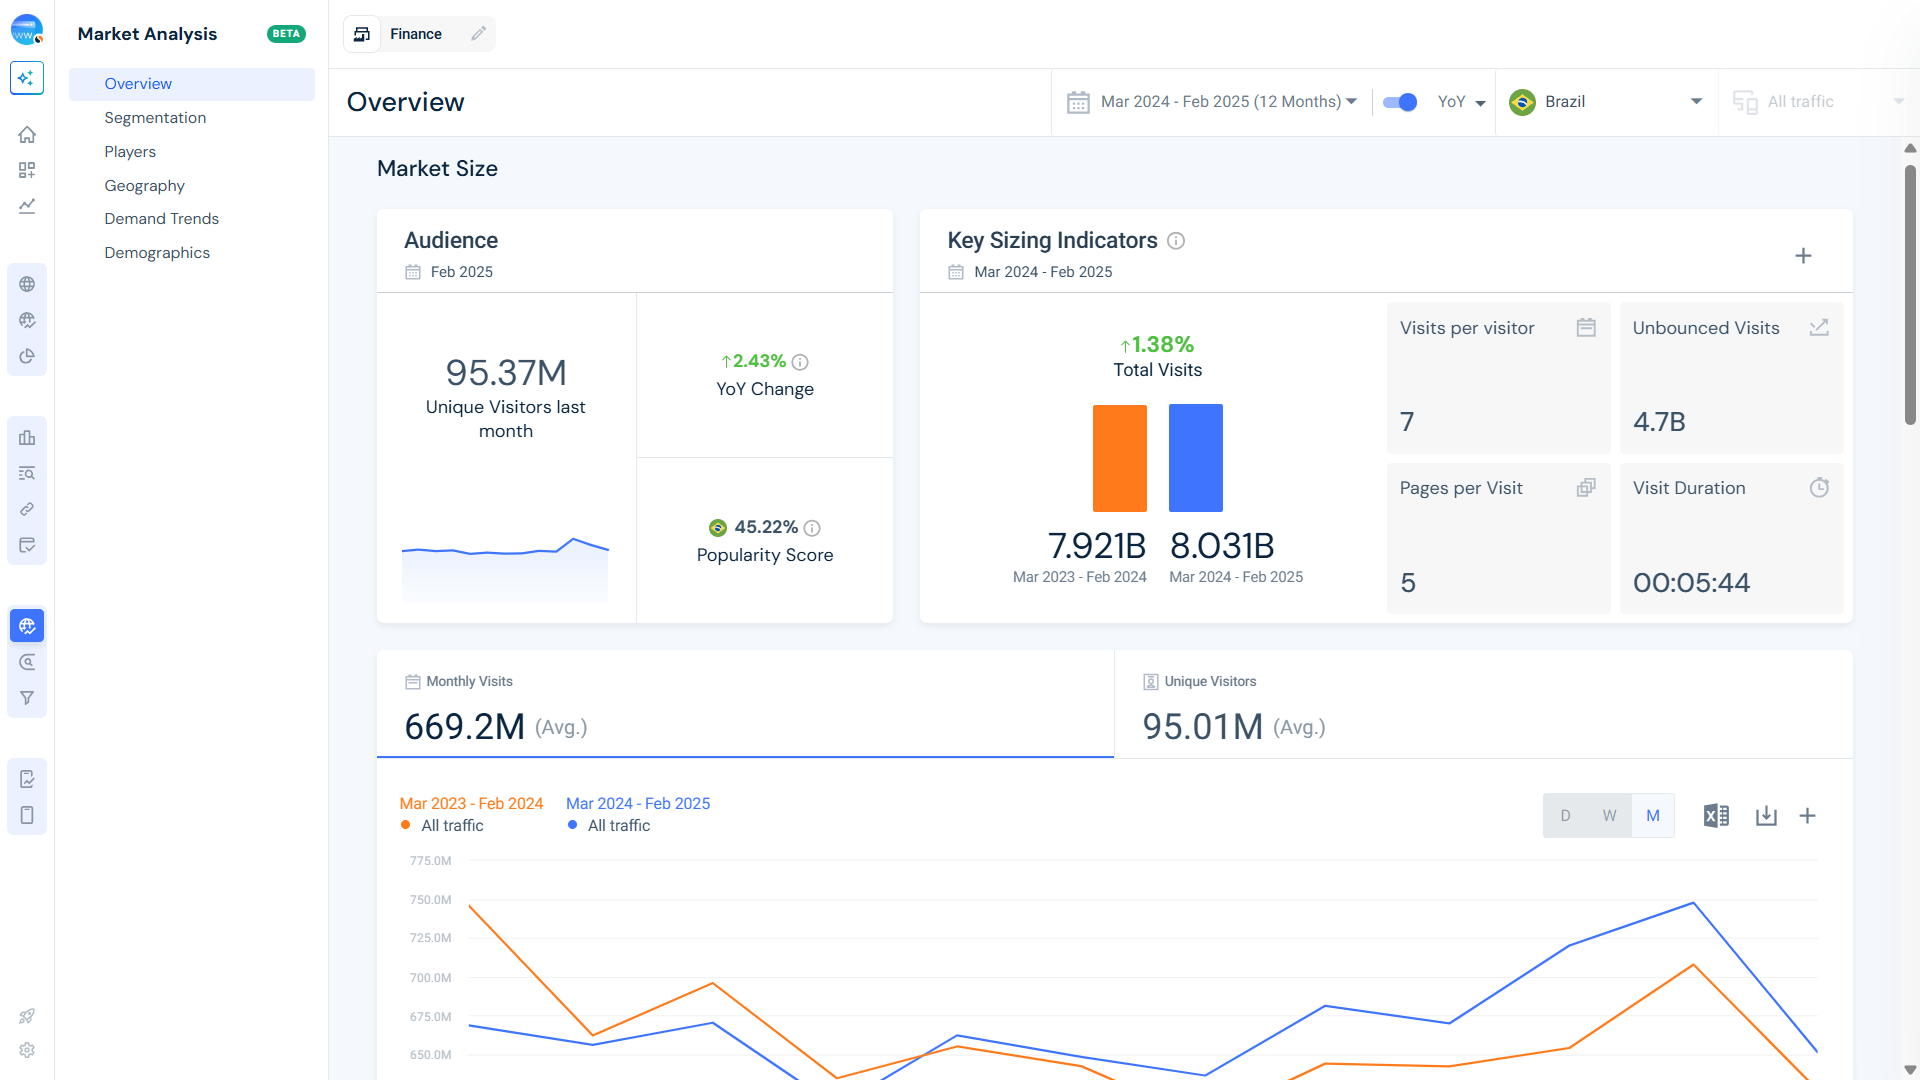Switch to the Demand Trends section
The image size is (1920, 1080).
pyautogui.click(x=162, y=218)
